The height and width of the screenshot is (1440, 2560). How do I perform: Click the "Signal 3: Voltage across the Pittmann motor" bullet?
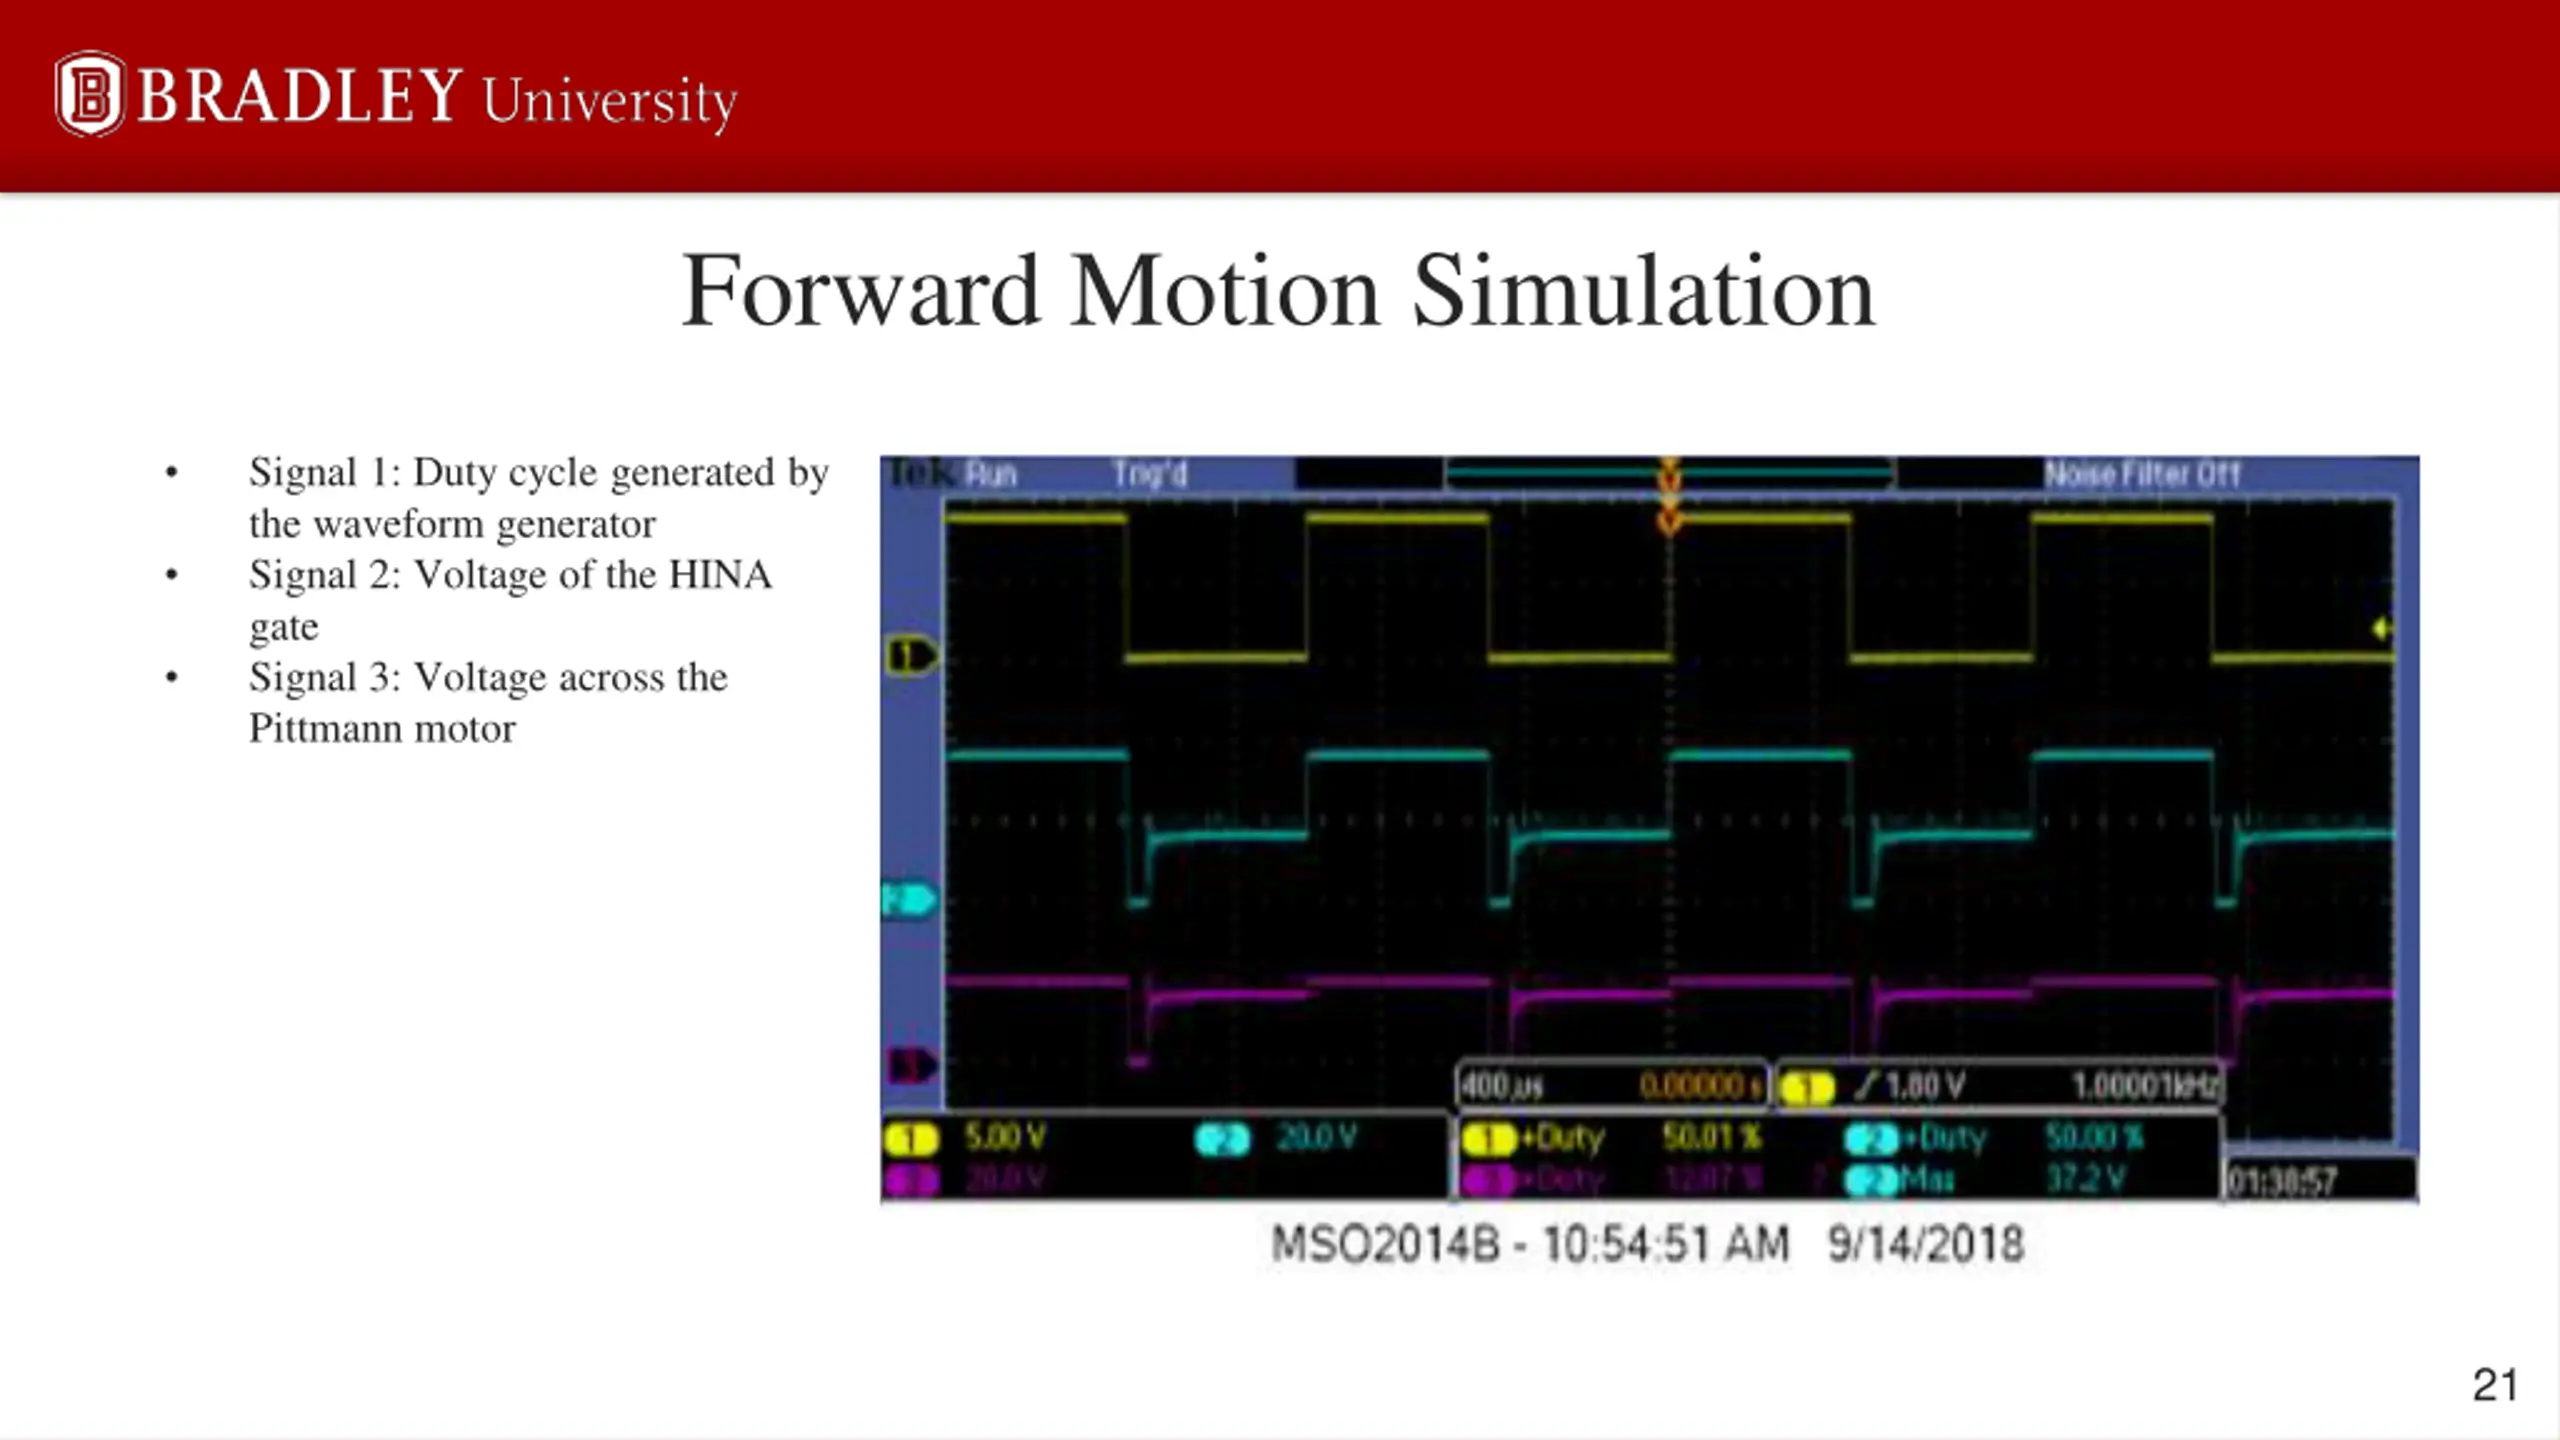click(488, 702)
